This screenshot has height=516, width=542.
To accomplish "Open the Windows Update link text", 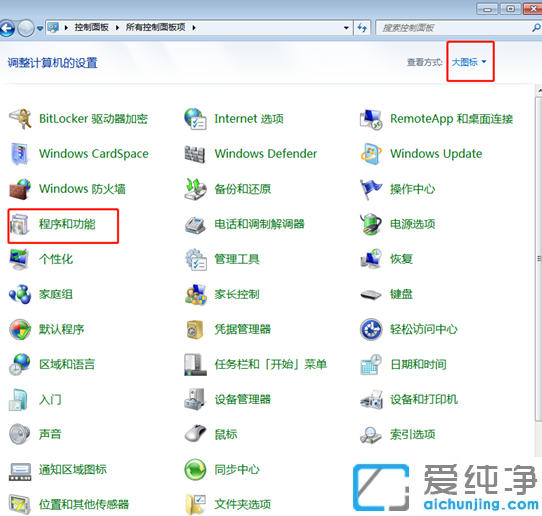I will 436,154.
